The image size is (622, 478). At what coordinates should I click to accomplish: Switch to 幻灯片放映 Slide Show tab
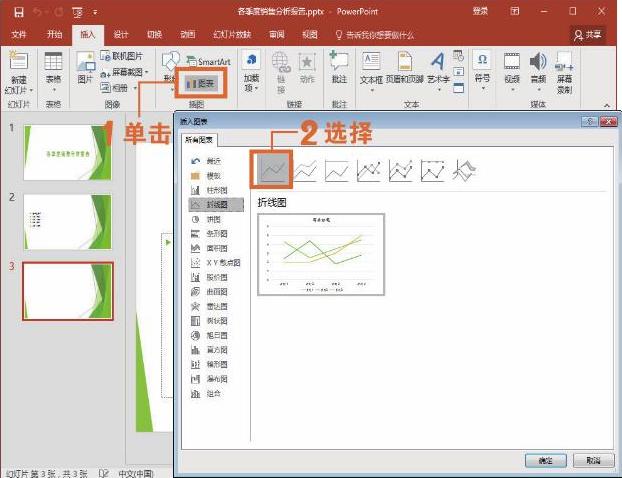pos(232,35)
